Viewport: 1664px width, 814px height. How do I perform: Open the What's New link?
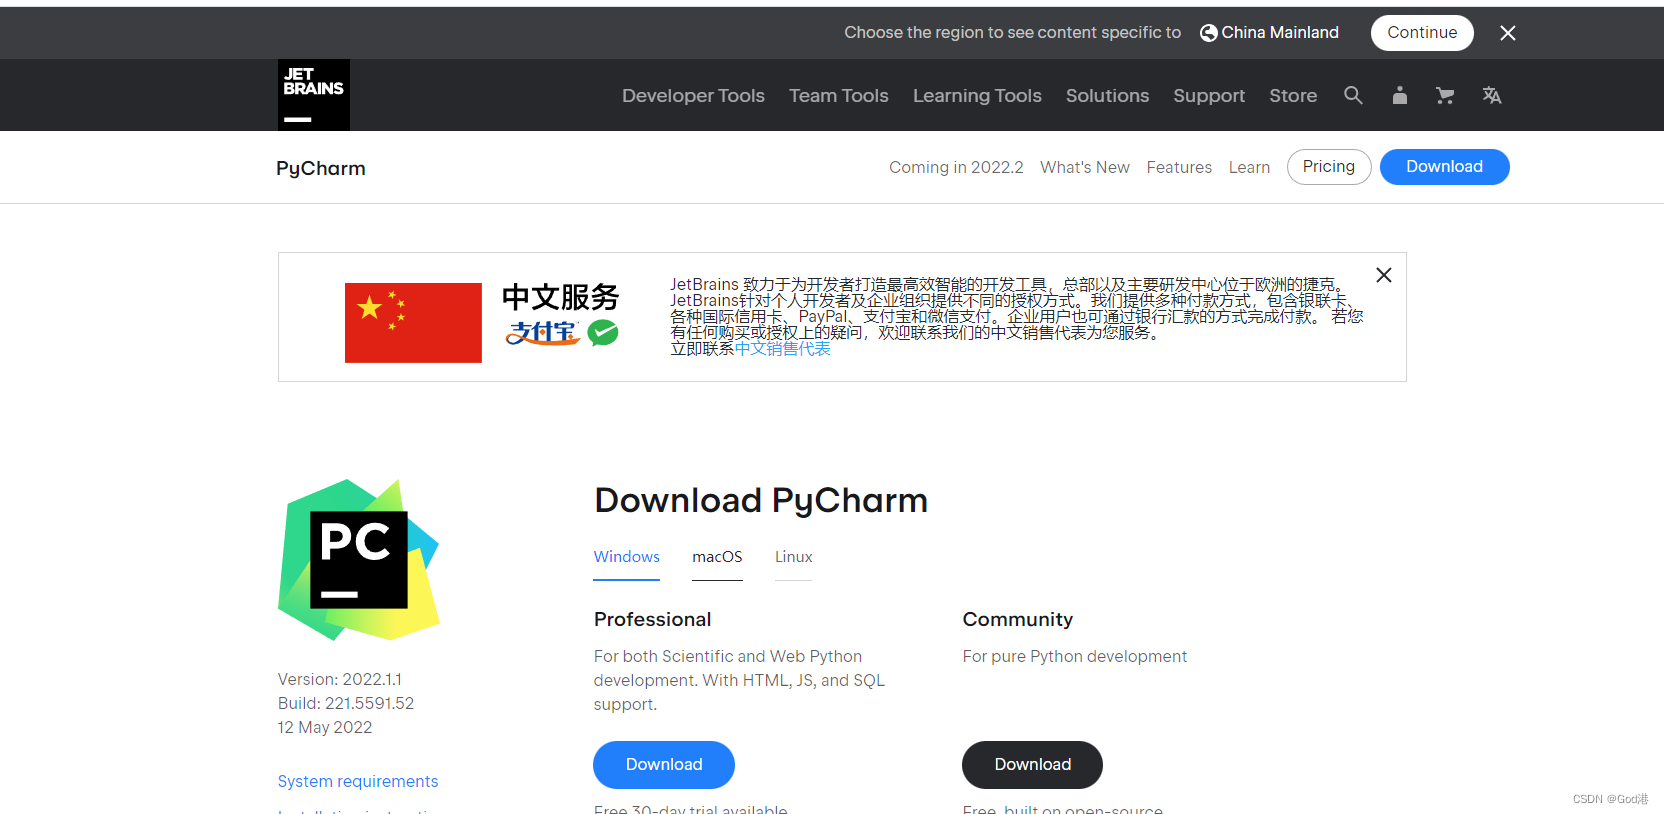(x=1085, y=167)
